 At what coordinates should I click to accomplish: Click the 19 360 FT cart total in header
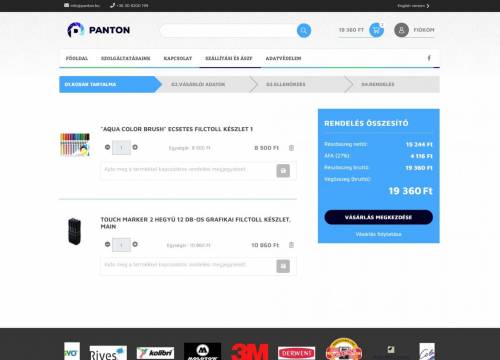pyautogui.click(x=351, y=30)
